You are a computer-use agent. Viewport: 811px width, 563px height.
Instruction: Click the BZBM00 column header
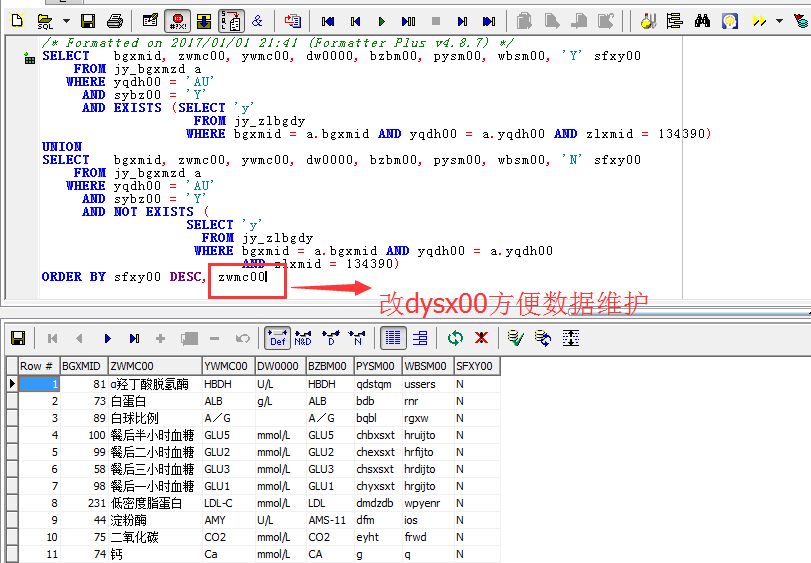click(x=329, y=366)
